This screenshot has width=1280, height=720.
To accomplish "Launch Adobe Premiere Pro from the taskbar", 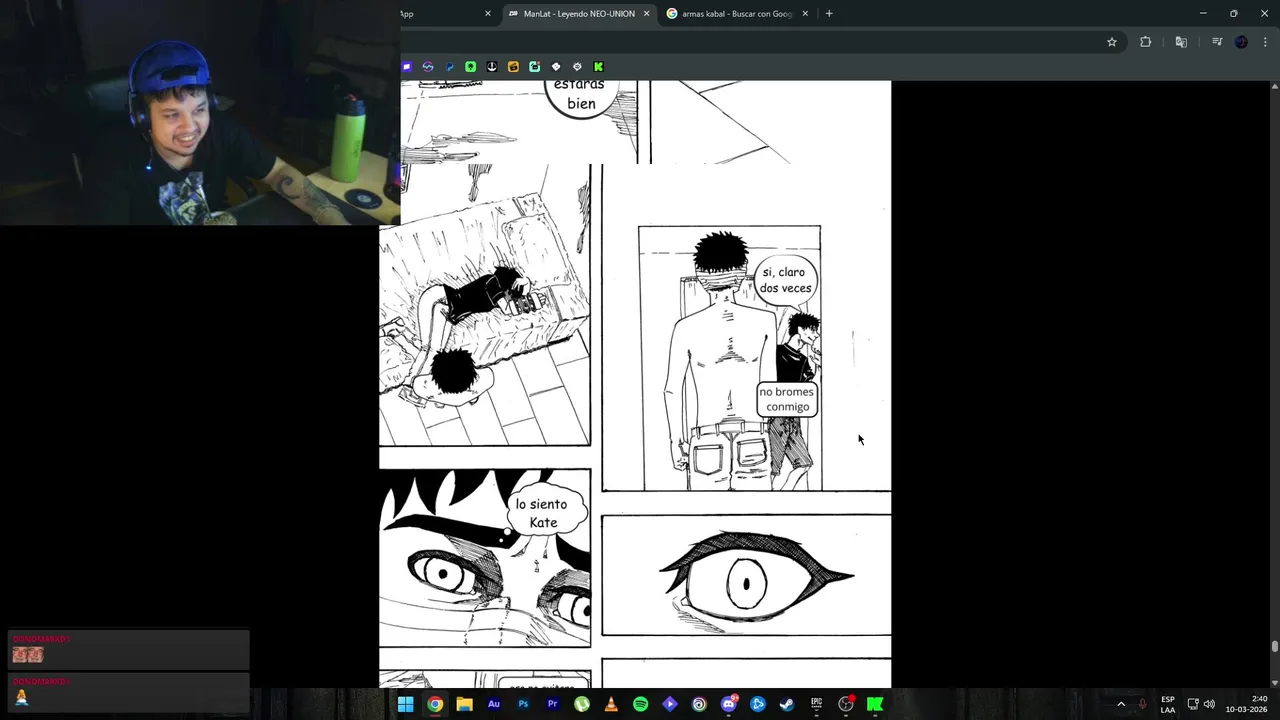I will (552, 704).
